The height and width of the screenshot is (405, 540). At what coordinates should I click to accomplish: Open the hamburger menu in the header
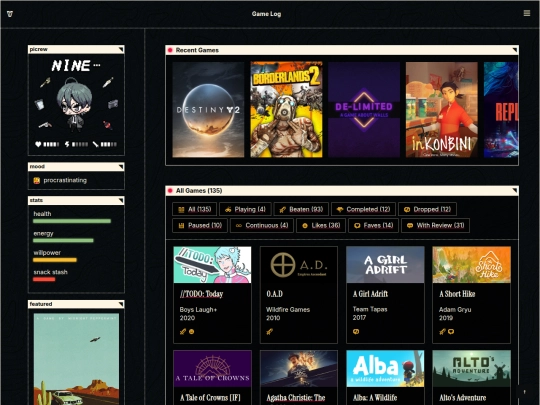[527, 13]
